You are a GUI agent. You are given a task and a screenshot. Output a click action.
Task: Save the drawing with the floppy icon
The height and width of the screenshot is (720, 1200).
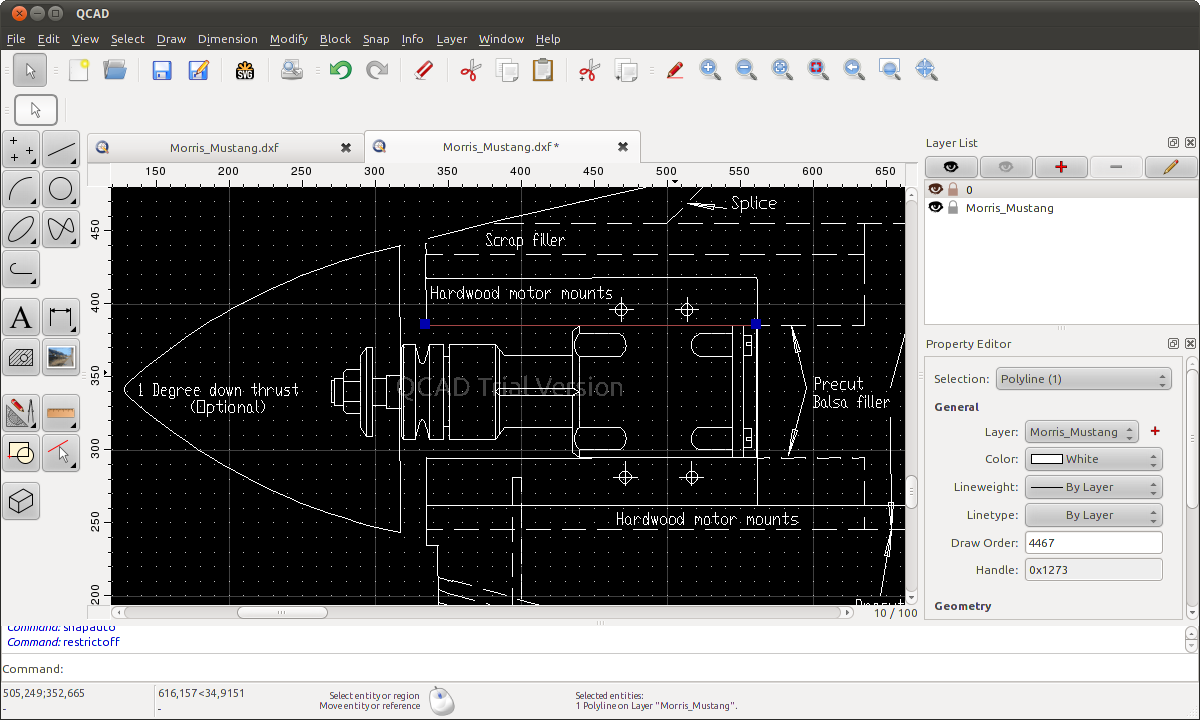[x=162, y=70]
